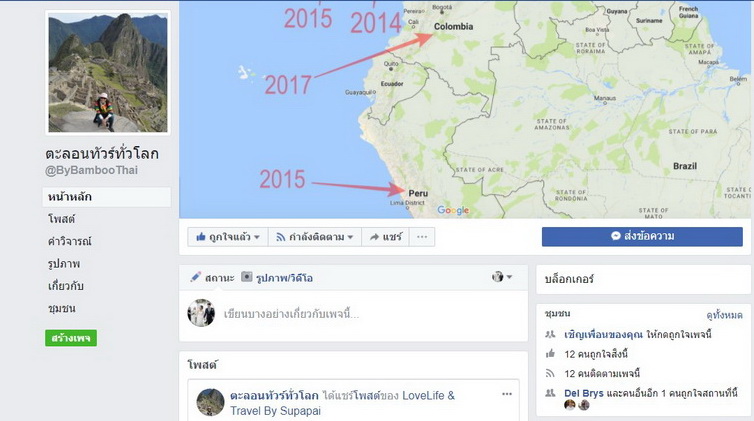Image resolution: width=754 pixels, height=421 pixels.
Task: Click the camera รูปภาพ/วิดีโอ icon
Action: [x=247, y=277]
